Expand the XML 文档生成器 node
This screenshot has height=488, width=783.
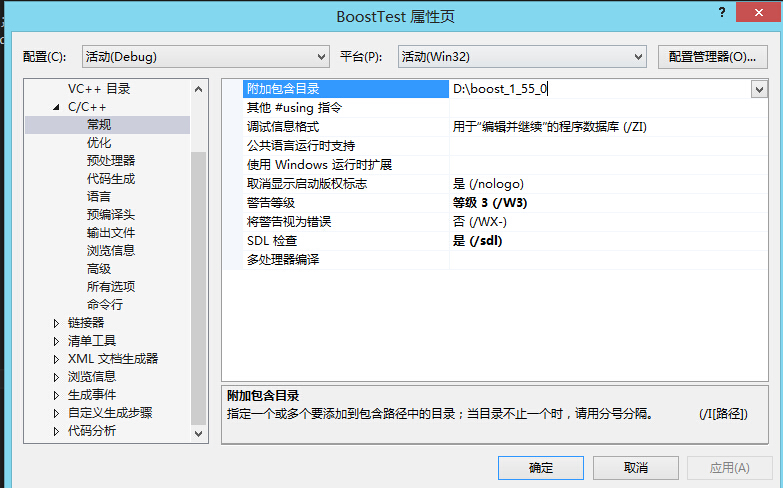tap(56, 359)
